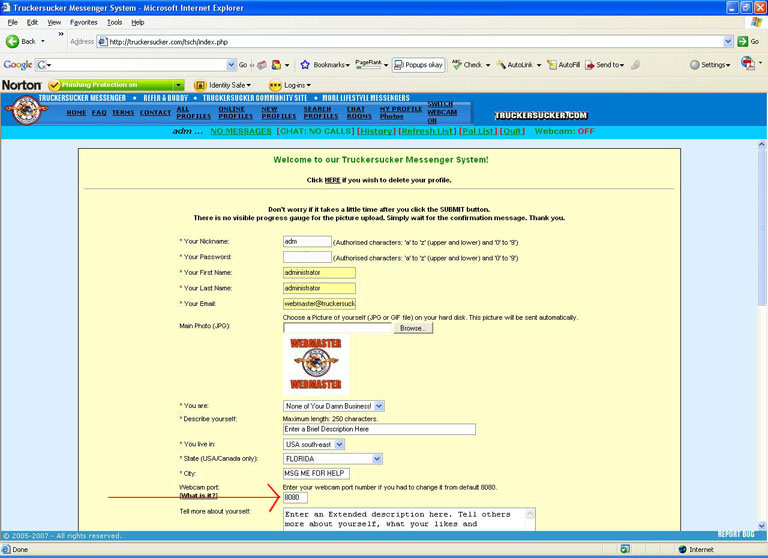The width and height of the screenshot is (768, 558).
Task: Click HERE to delete your profile
Action: (332, 180)
